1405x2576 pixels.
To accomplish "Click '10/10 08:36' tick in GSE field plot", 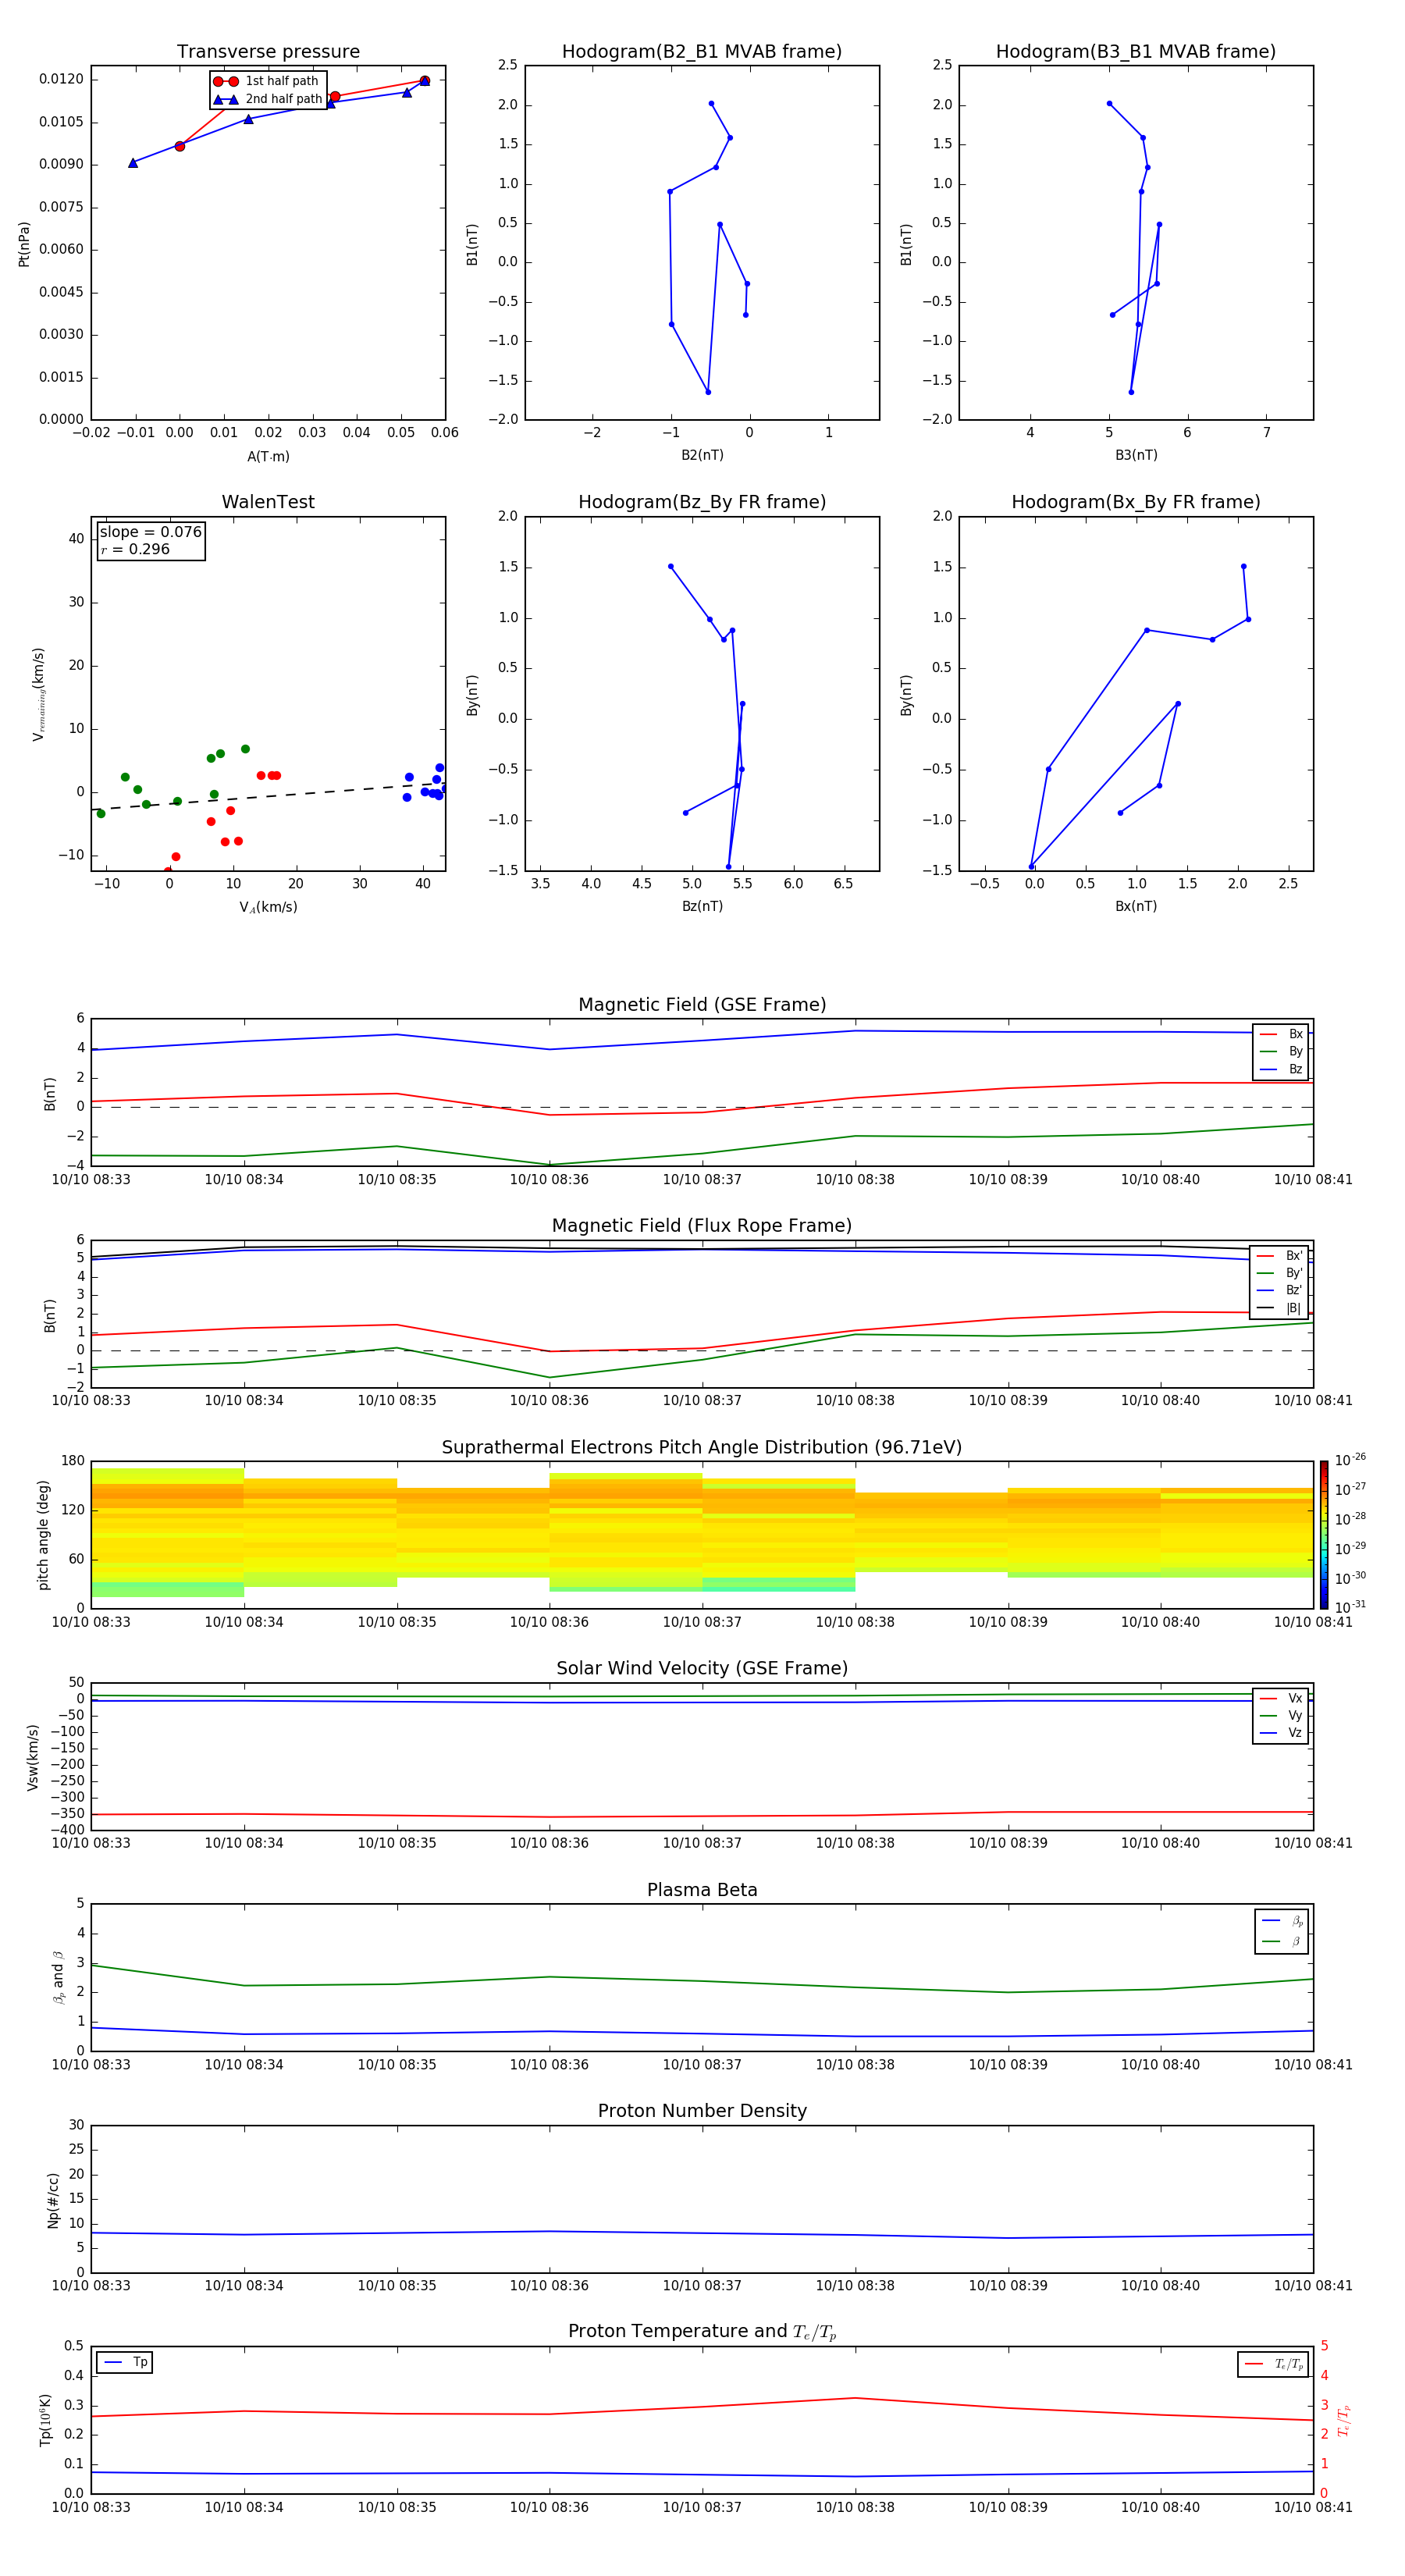I will (549, 1180).
